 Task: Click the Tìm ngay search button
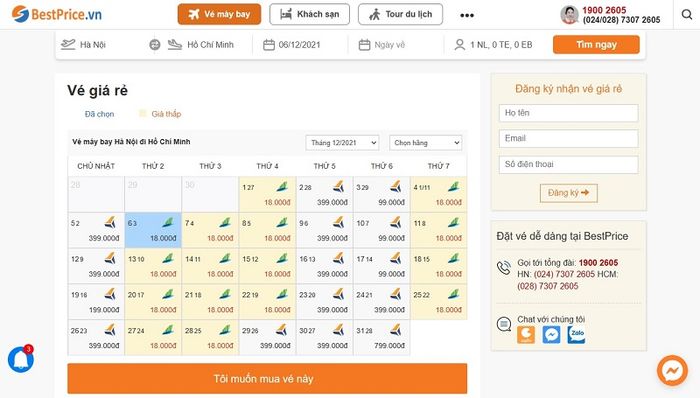(x=596, y=45)
